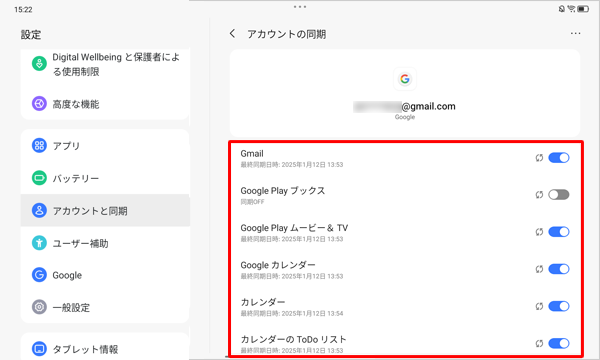Image resolution: width=600 pixels, height=360 pixels.
Task: Tap sync icon for Google Play ムービー& TV
Action: [x=539, y=232]
